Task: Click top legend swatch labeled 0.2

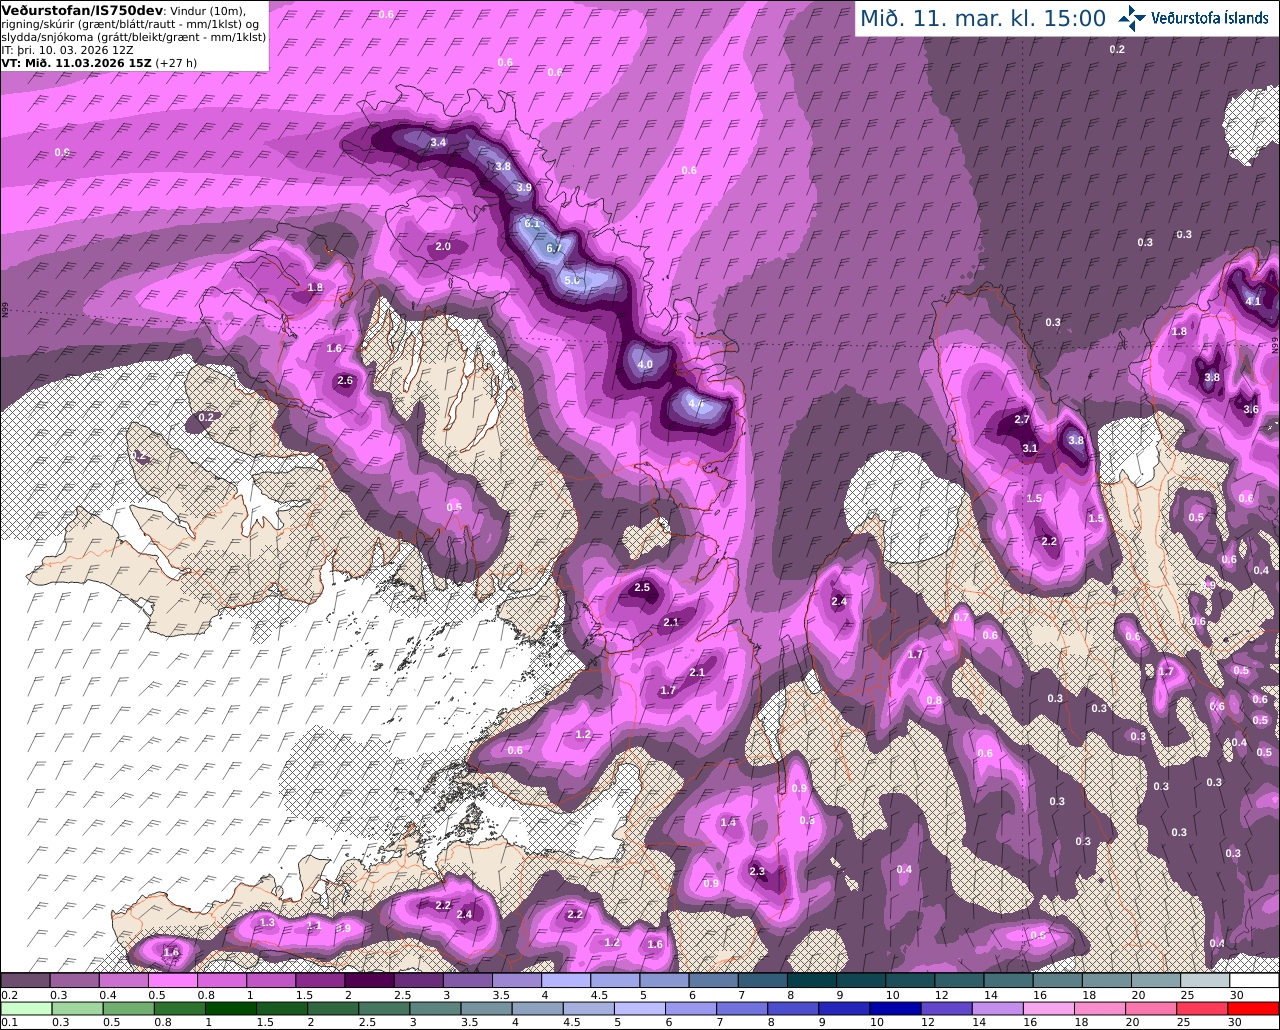Action: 25,980
